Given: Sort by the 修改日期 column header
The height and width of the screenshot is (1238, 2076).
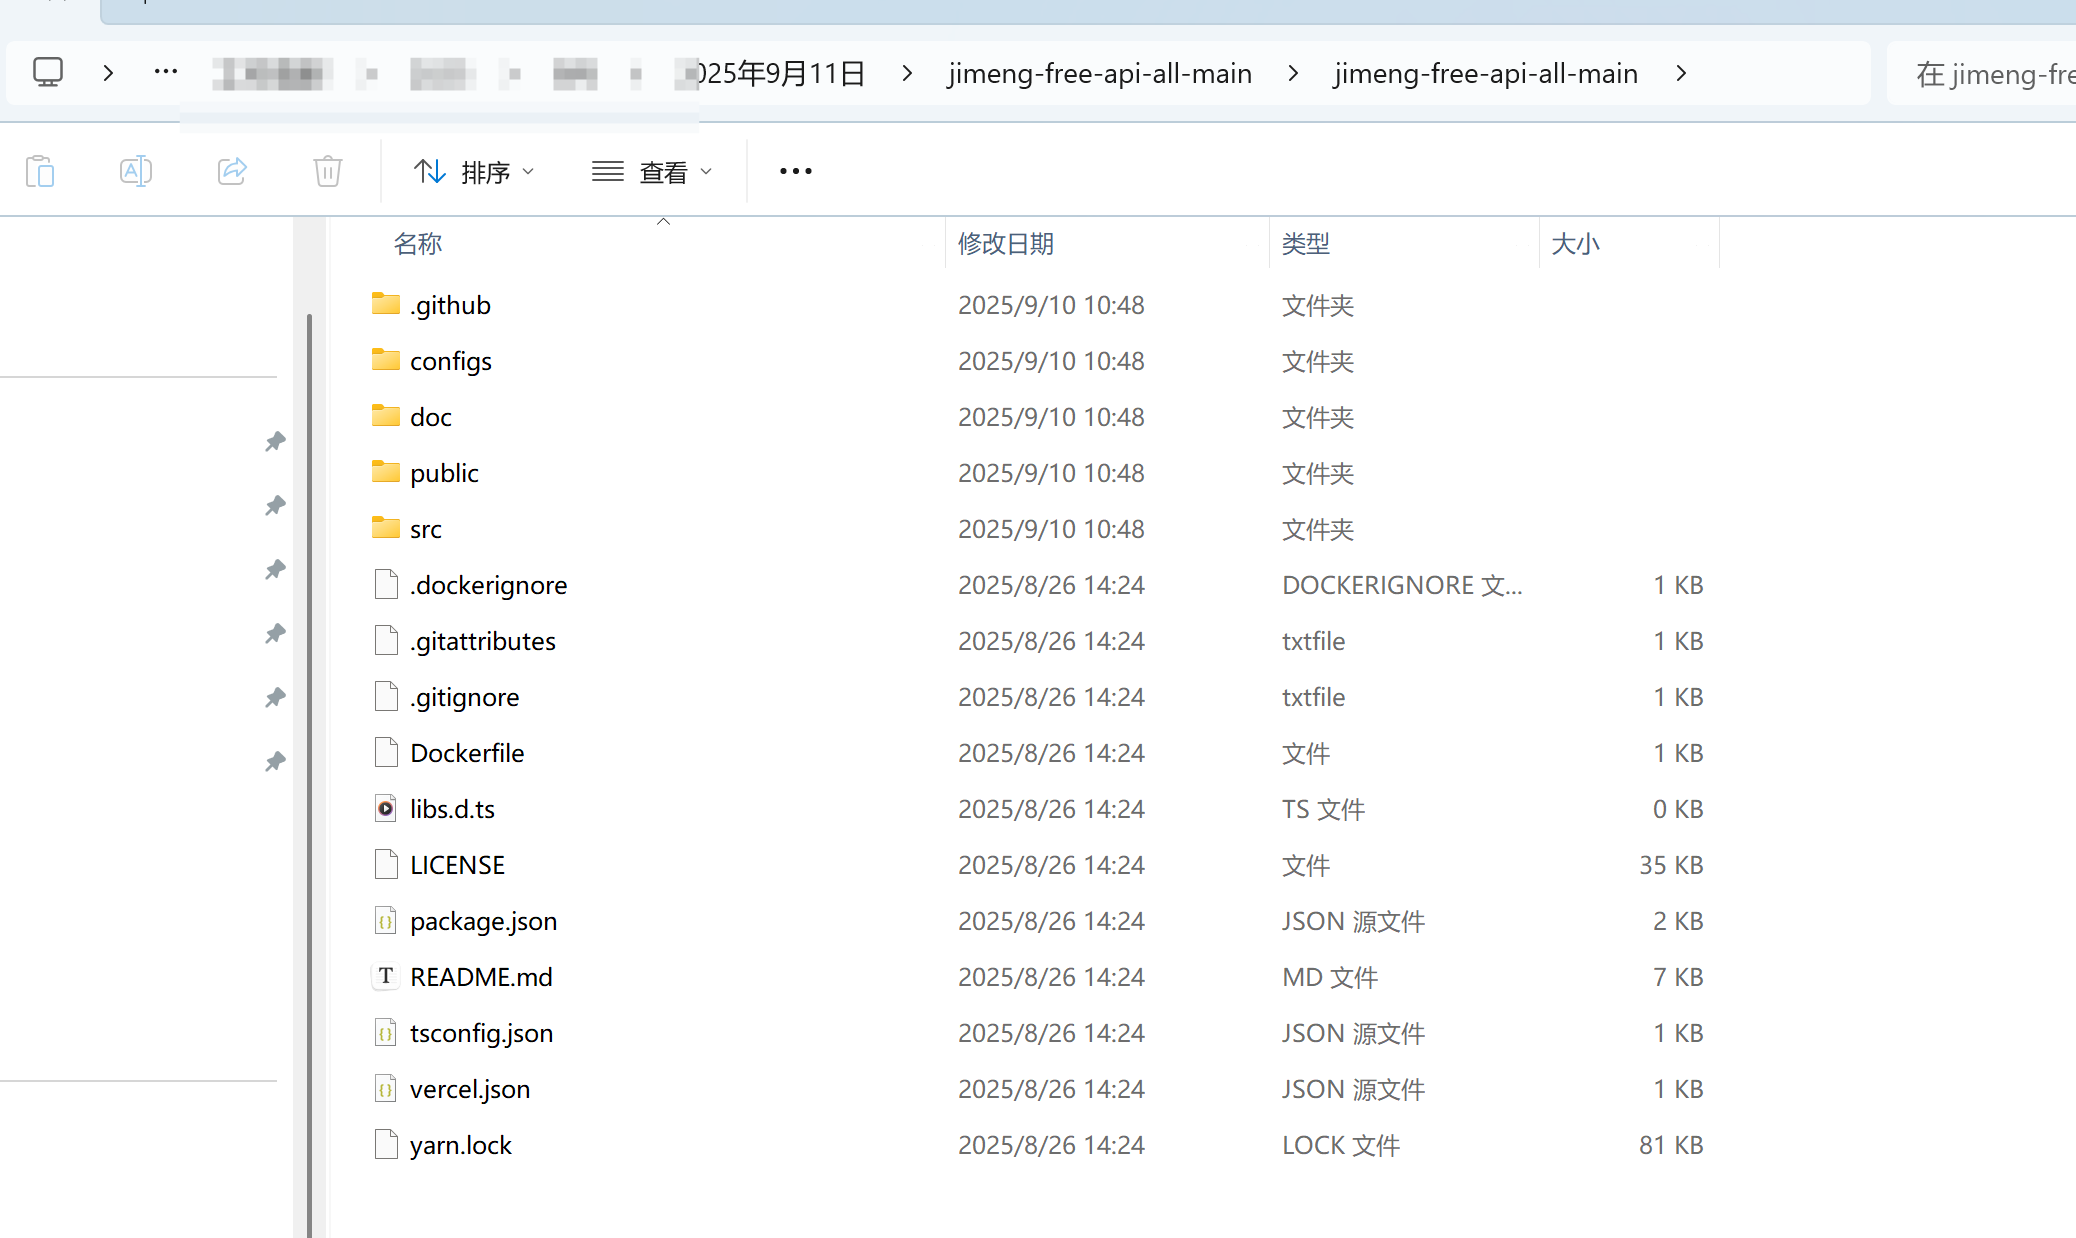Looking at the screenshot, I should coord(1006,243).
